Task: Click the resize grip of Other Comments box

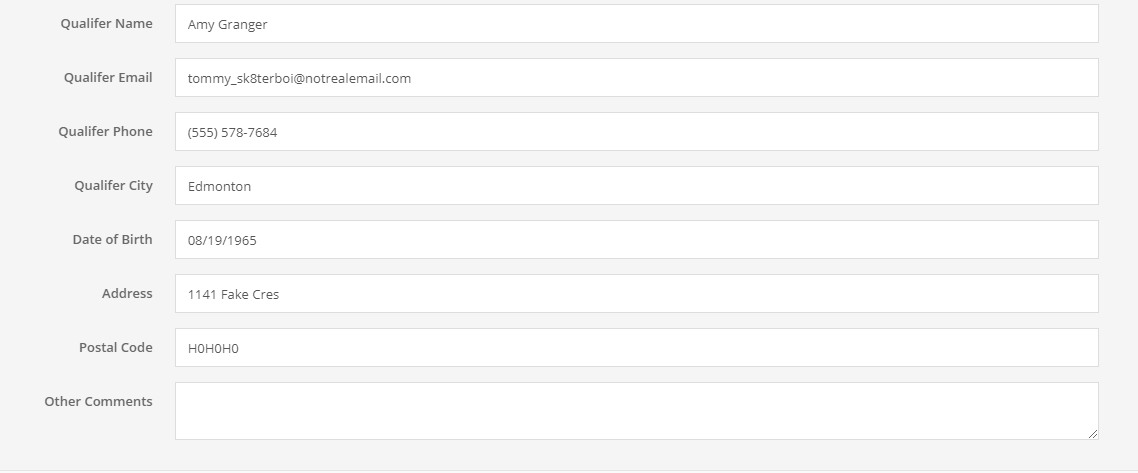Action: pyautogui.click(x=1092, y=433)
